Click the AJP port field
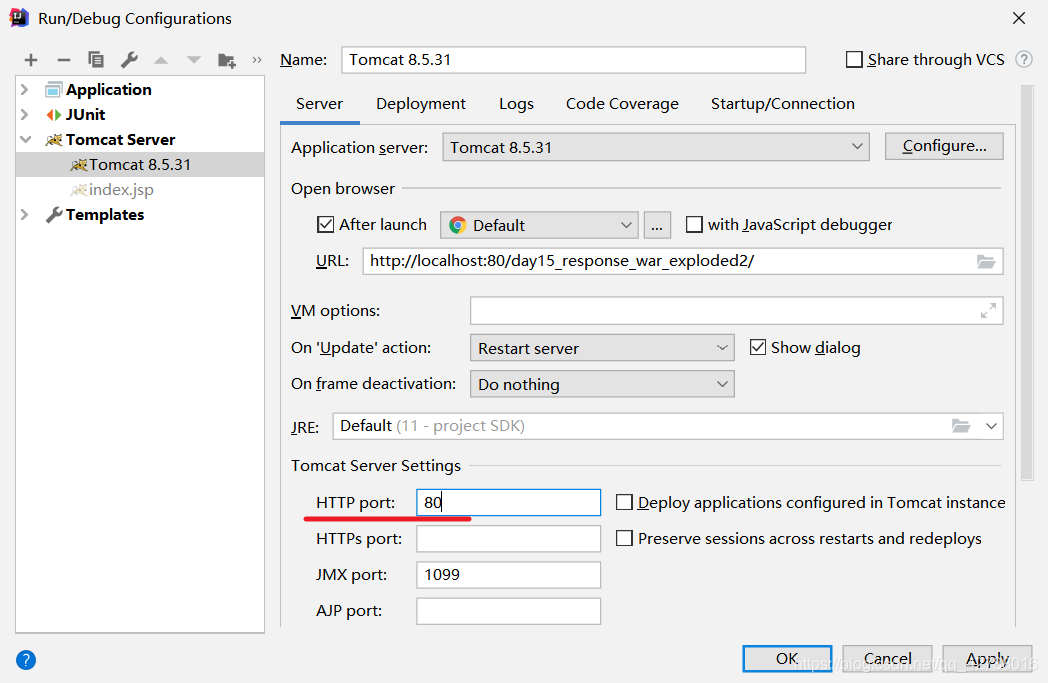Image resolution: width=1048 pixels, height=683 pixels. 508,611
